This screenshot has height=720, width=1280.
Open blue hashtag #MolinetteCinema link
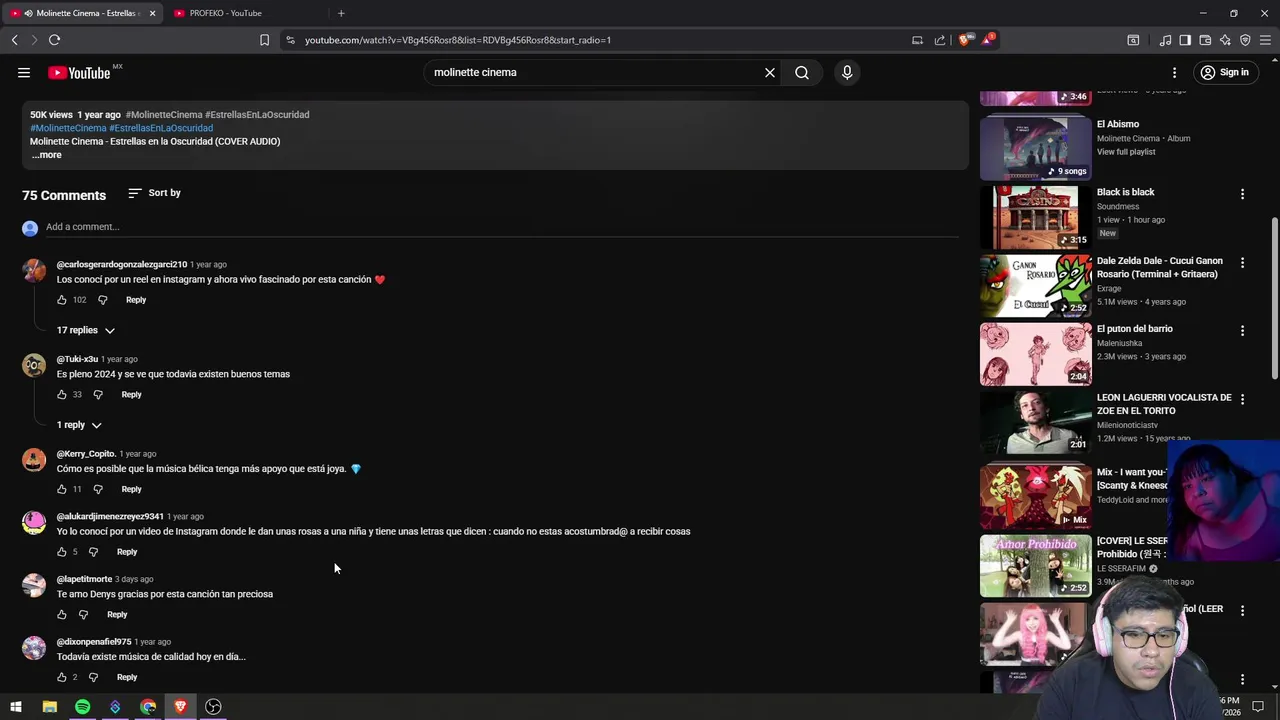tap(68, 128)
